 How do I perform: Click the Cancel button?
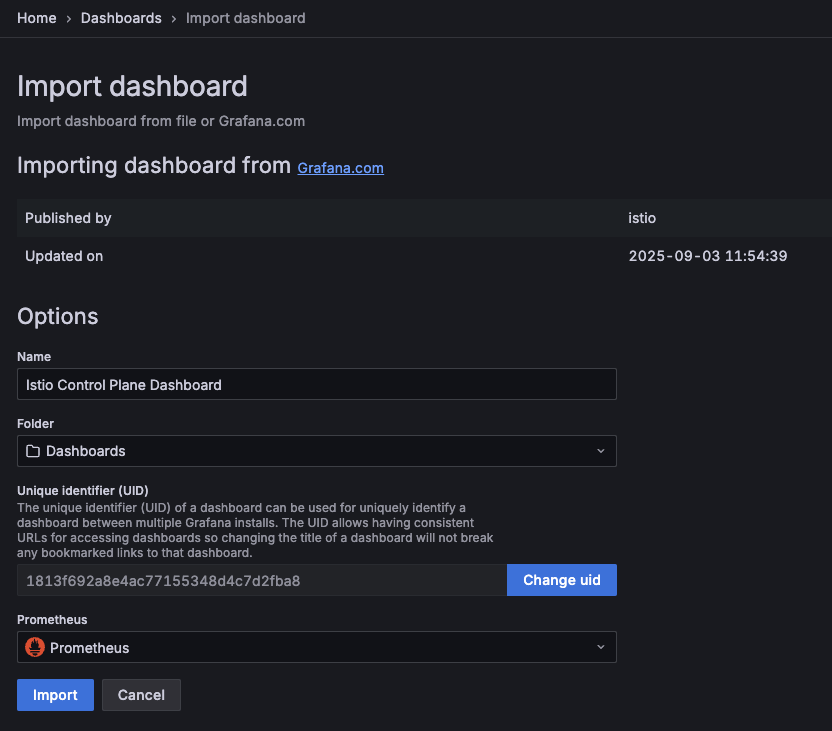(141, 695)
